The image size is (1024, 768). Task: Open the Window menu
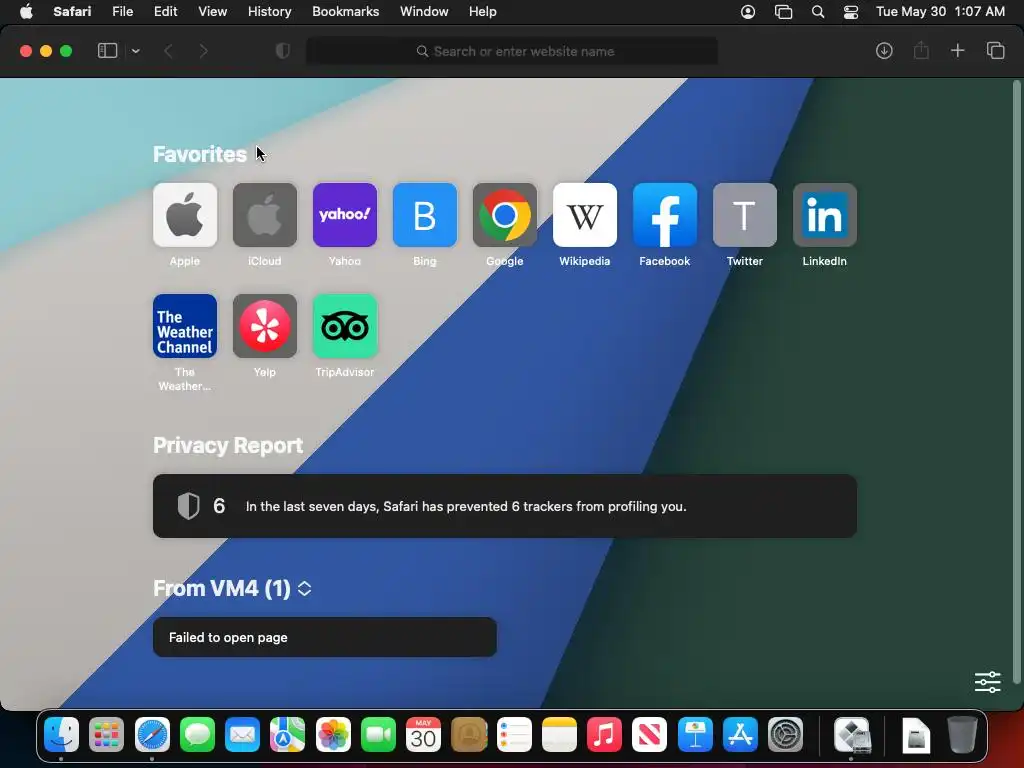(x=424, y=12)
